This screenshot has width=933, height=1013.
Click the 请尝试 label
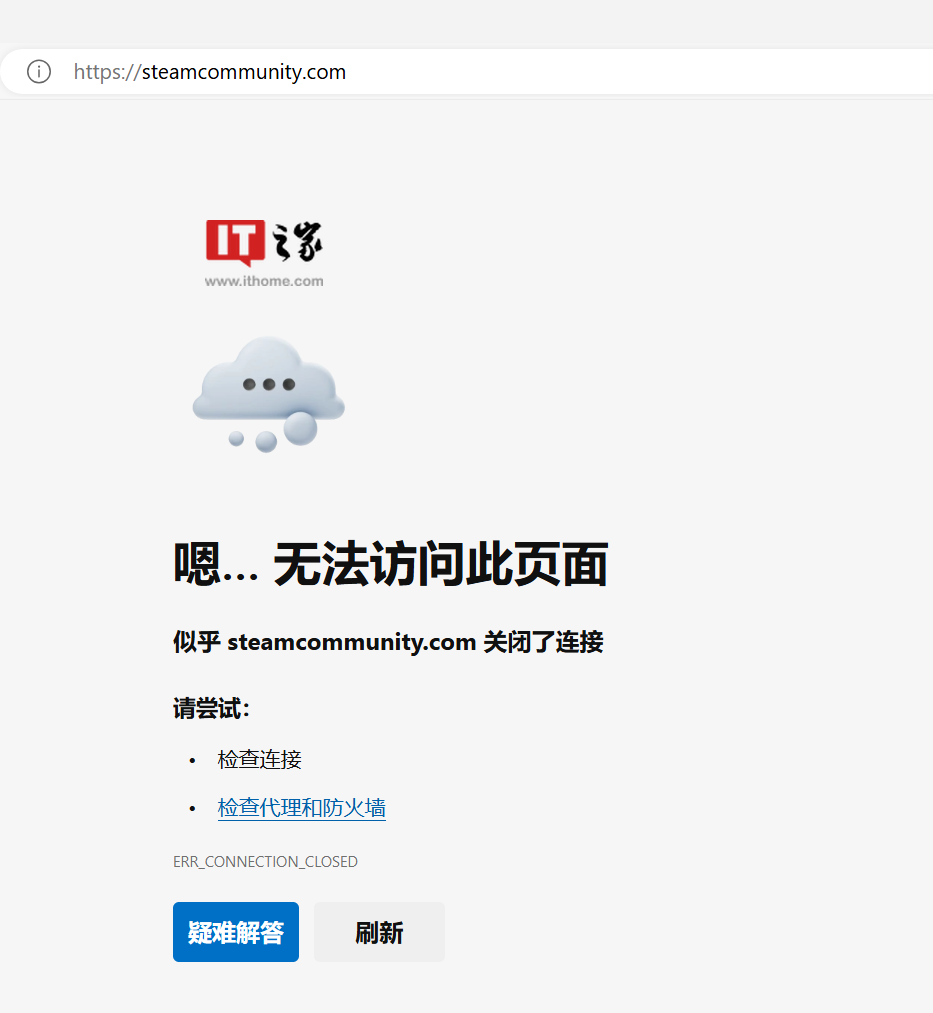[211, 708]
